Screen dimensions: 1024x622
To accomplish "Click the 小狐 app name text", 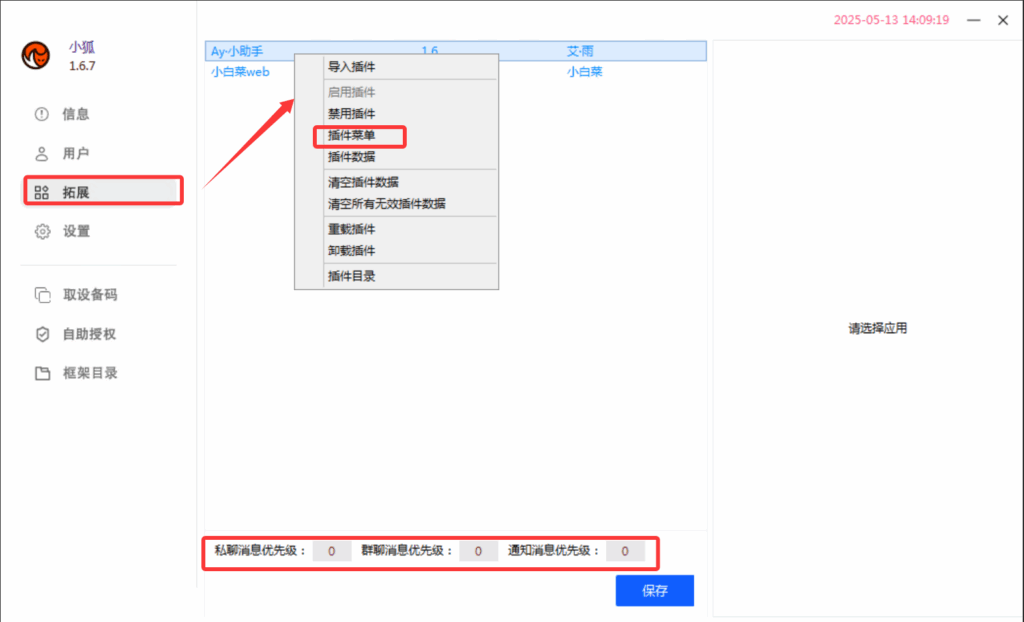I will pyautogui.click(x=82, y=47).
